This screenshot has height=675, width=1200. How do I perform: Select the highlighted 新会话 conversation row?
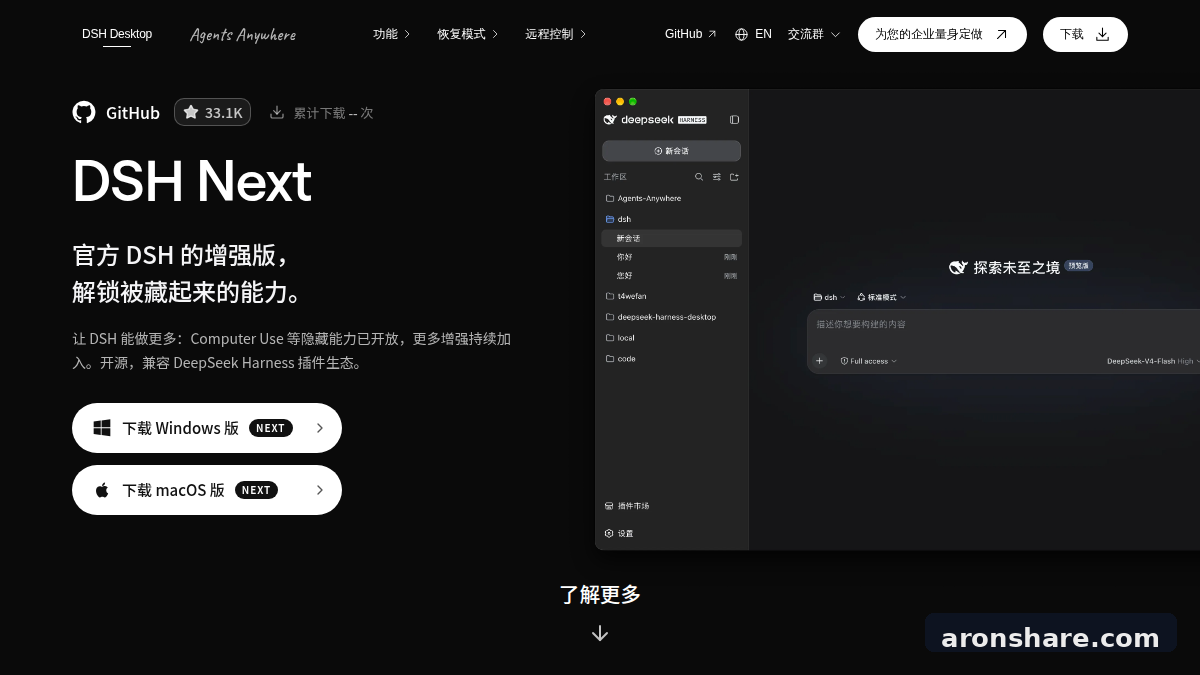click(672, 238)
